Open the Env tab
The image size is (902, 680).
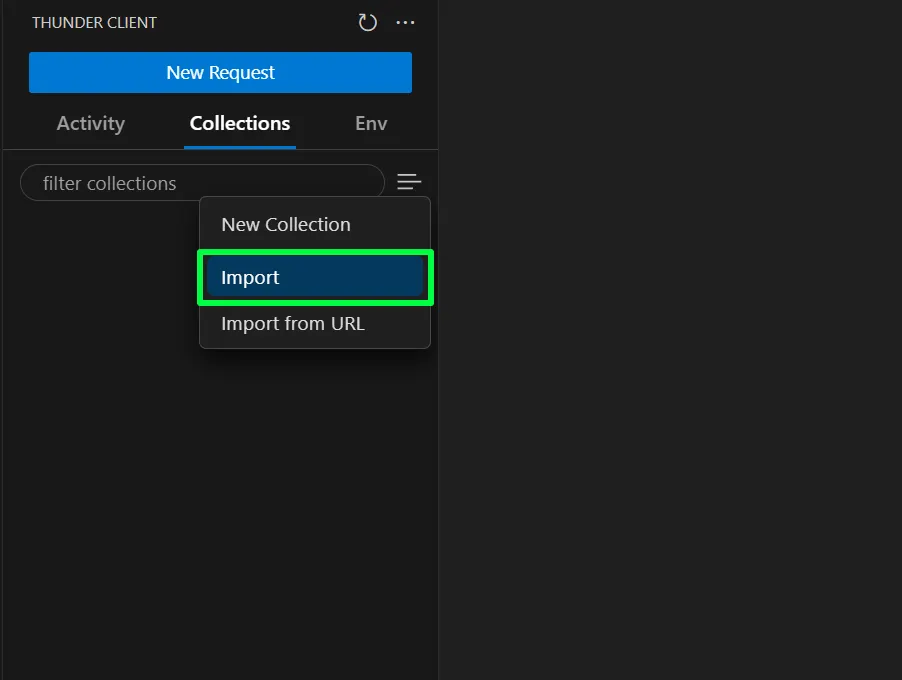tap(371, 123)
